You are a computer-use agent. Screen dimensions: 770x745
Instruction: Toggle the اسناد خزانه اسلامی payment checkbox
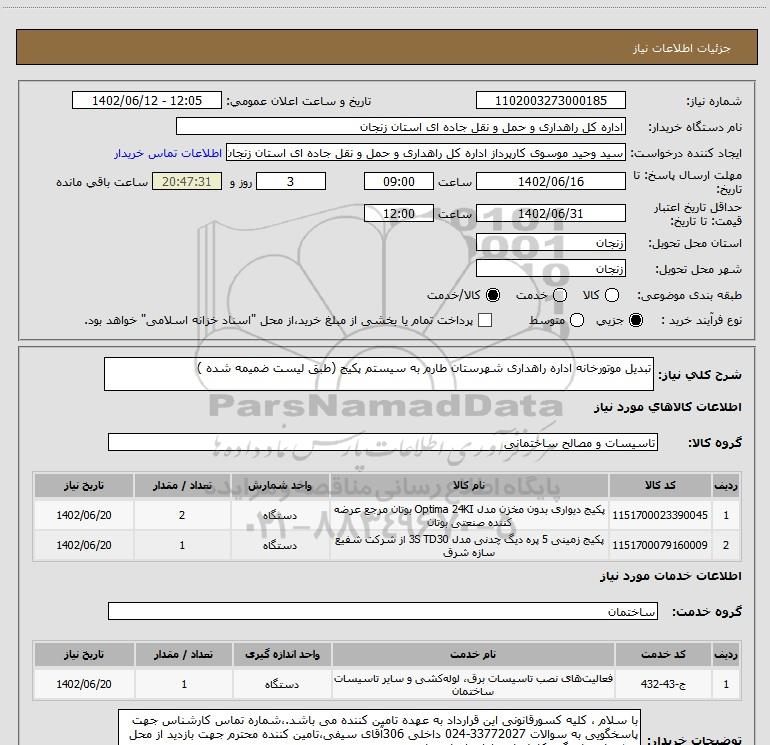pyautogui.click(x=485, y=320)
